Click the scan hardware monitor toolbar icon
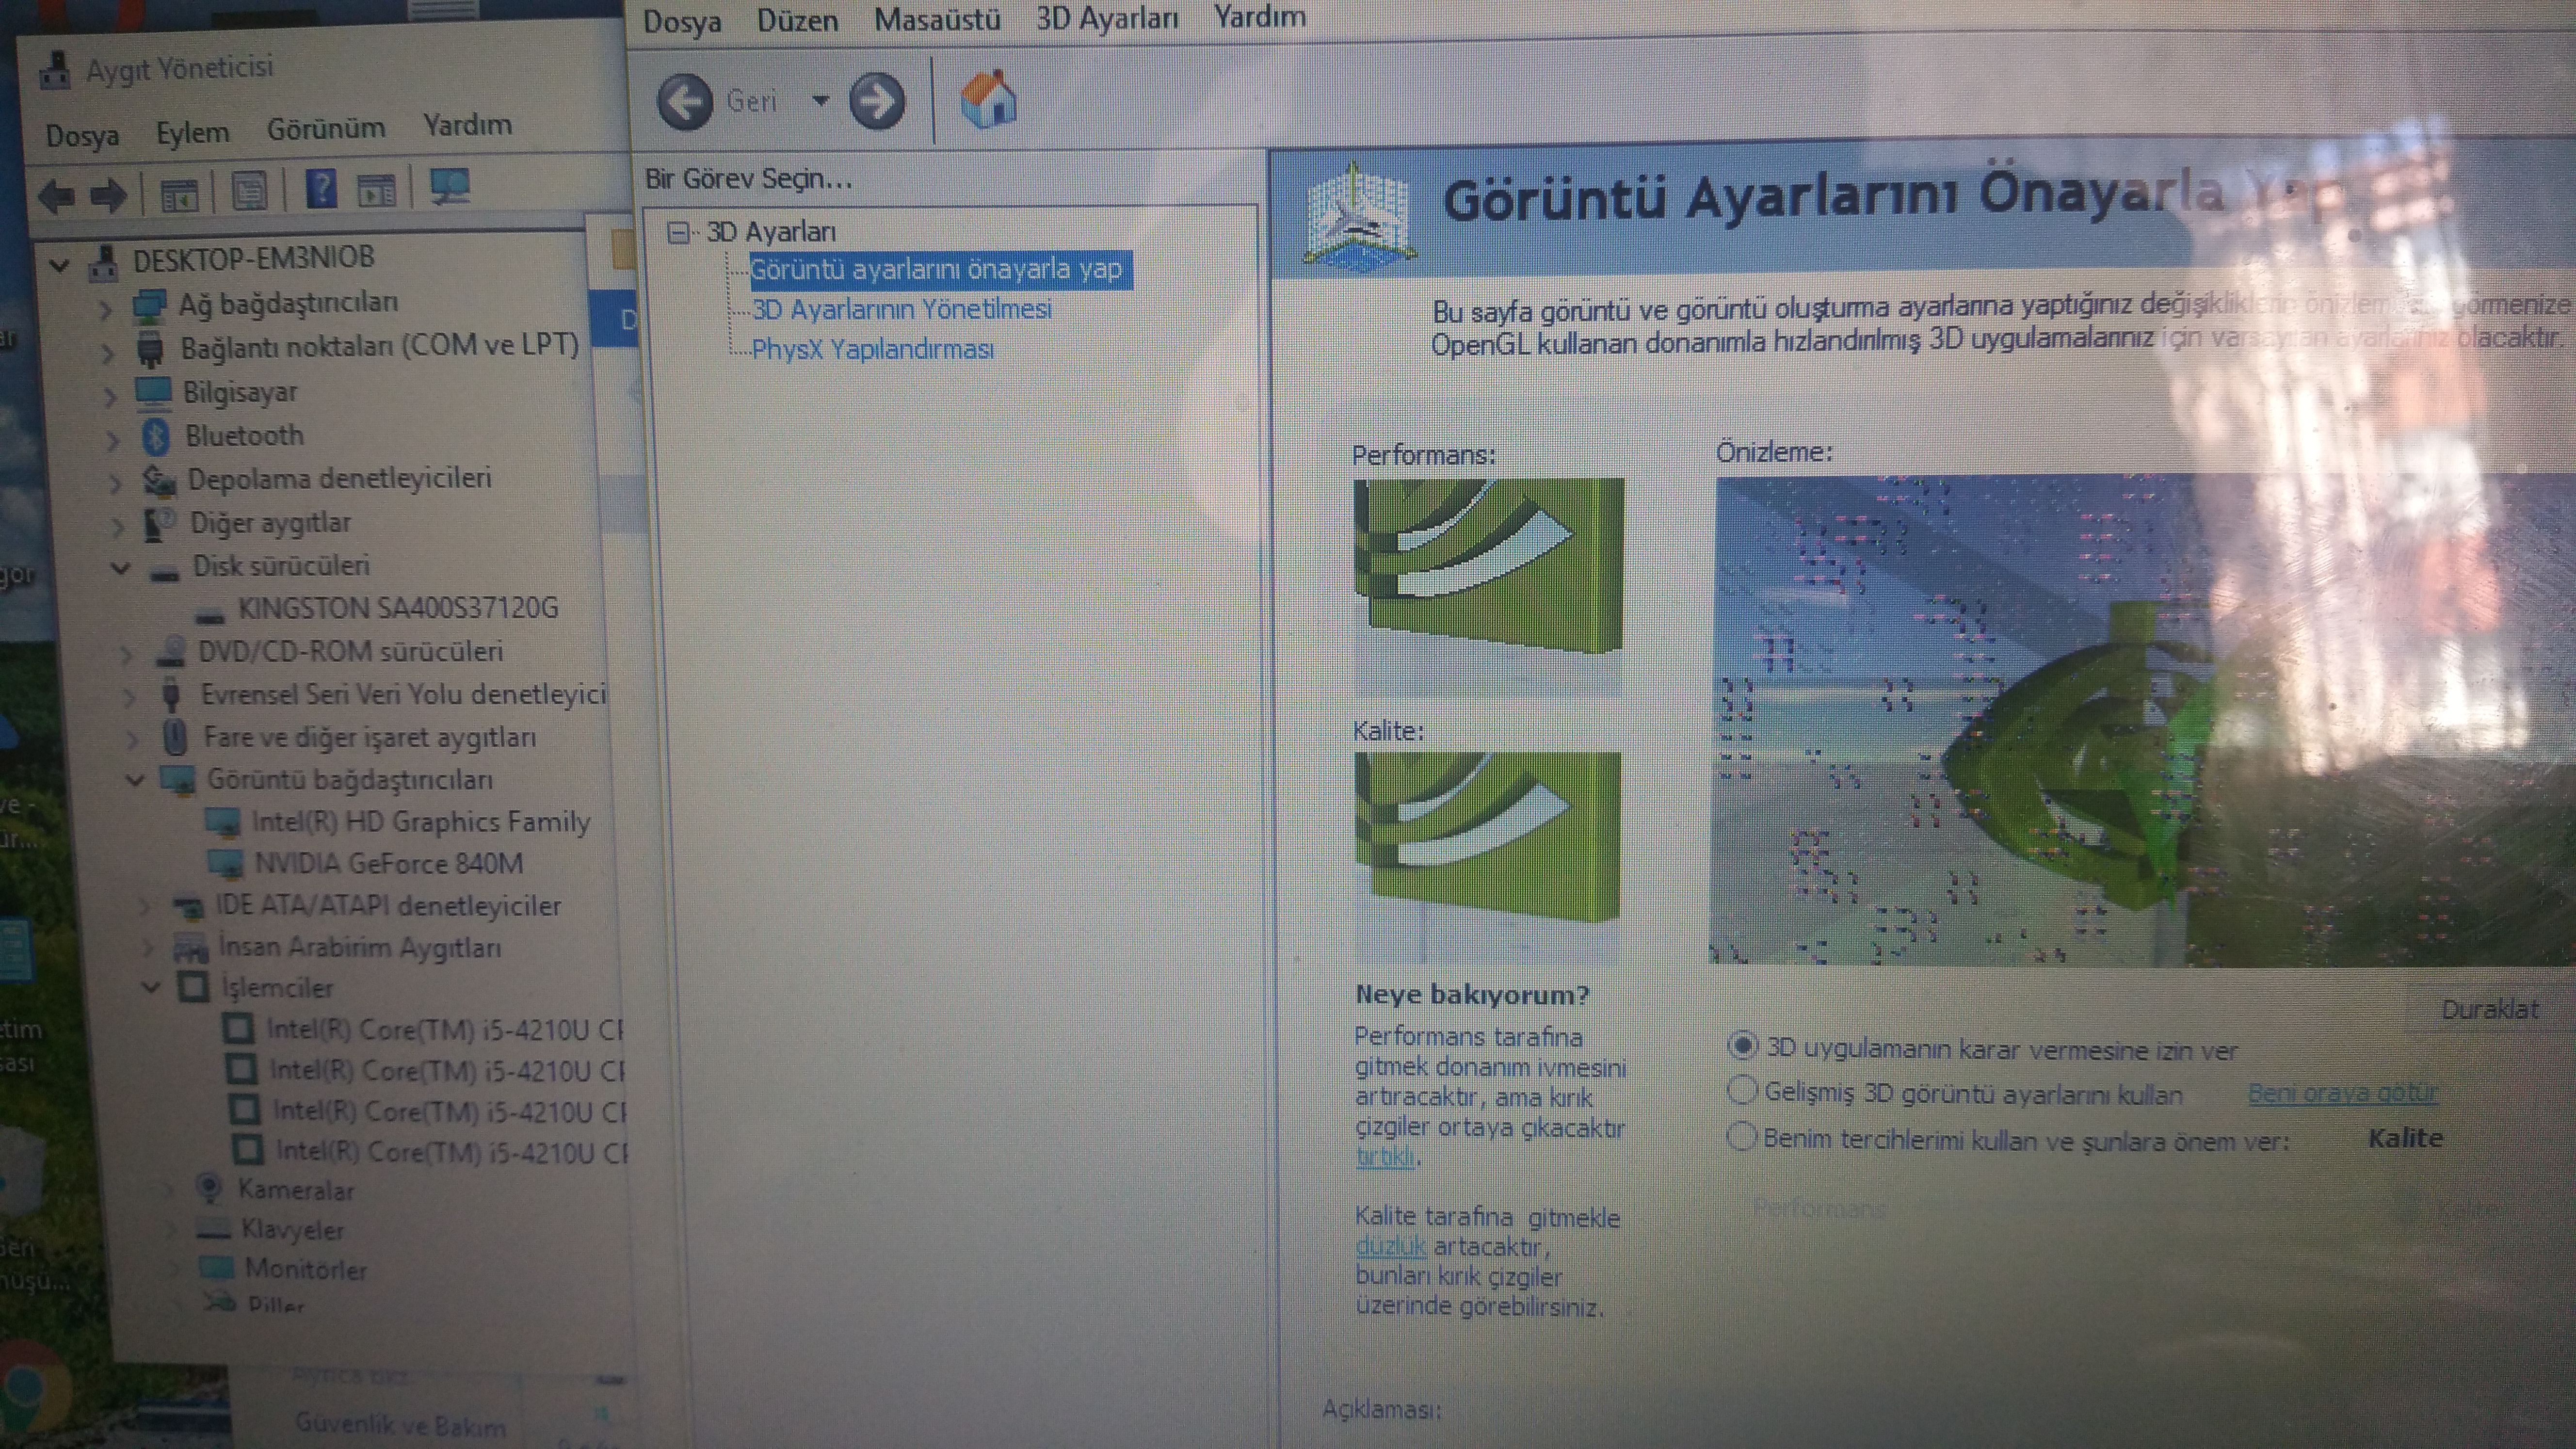This screenshot has height=1449, width=2576. pos(450,187)
